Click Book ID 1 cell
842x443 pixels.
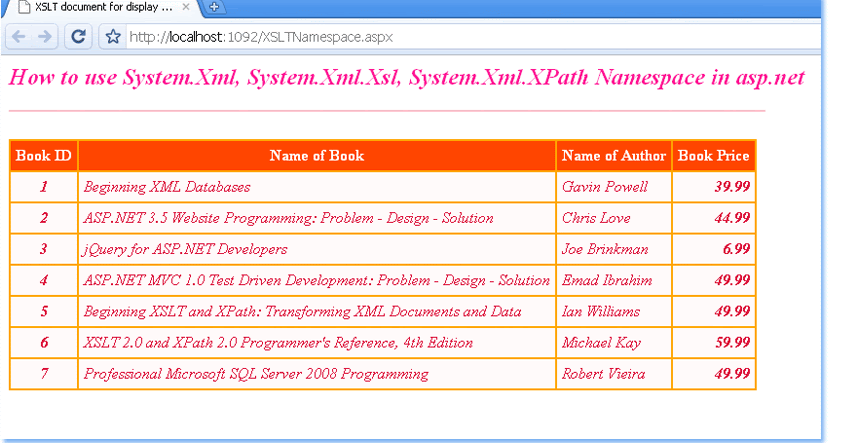(x=43, y=187)
